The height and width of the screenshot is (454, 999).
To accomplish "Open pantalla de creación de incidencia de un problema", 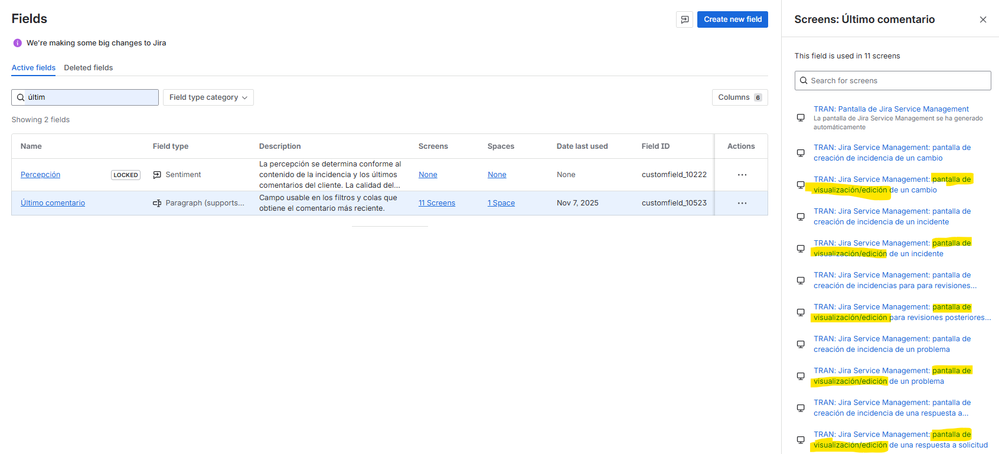I will (x=892, y=344).
